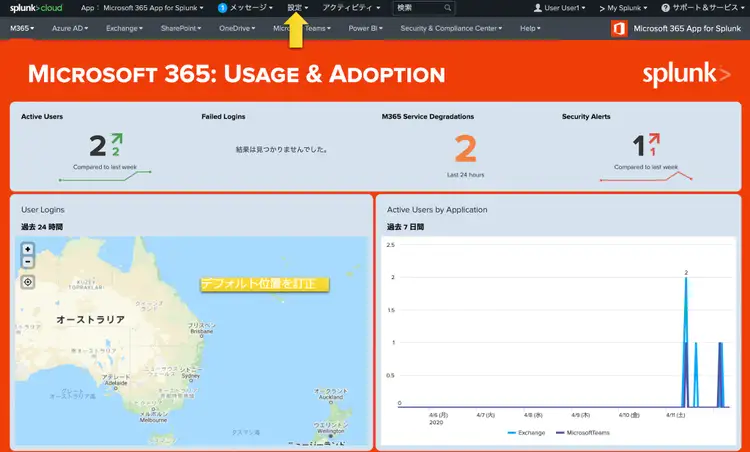Open the SharePoint nav menu
This screenshot has width=750, height=452.
[181, 28]
